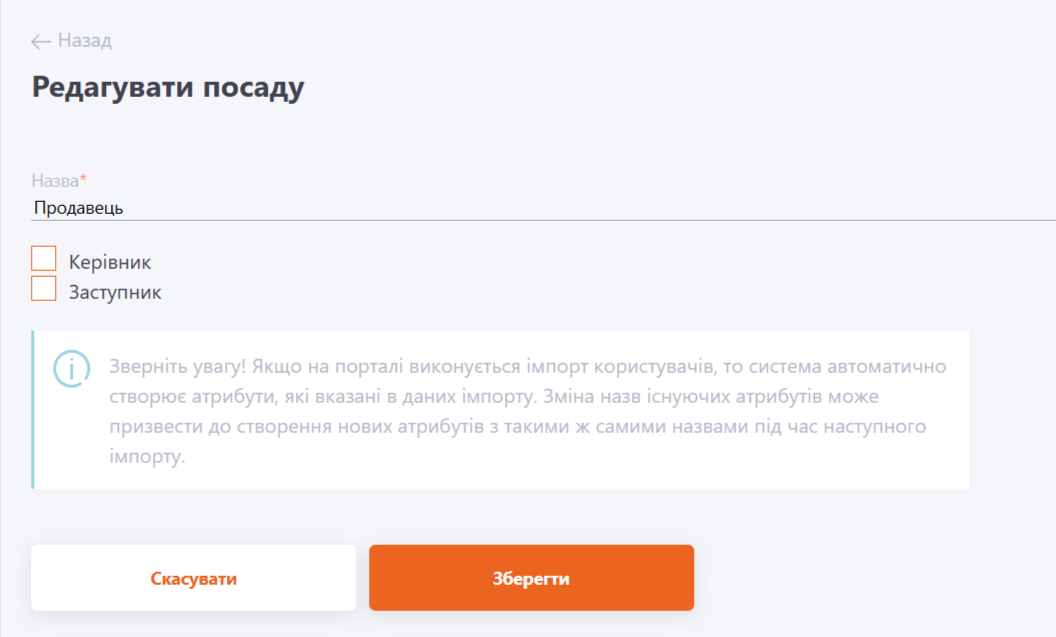Click empty space right of notice panel
This screenshot has width=1056, height=637.
click(1012, 410)
